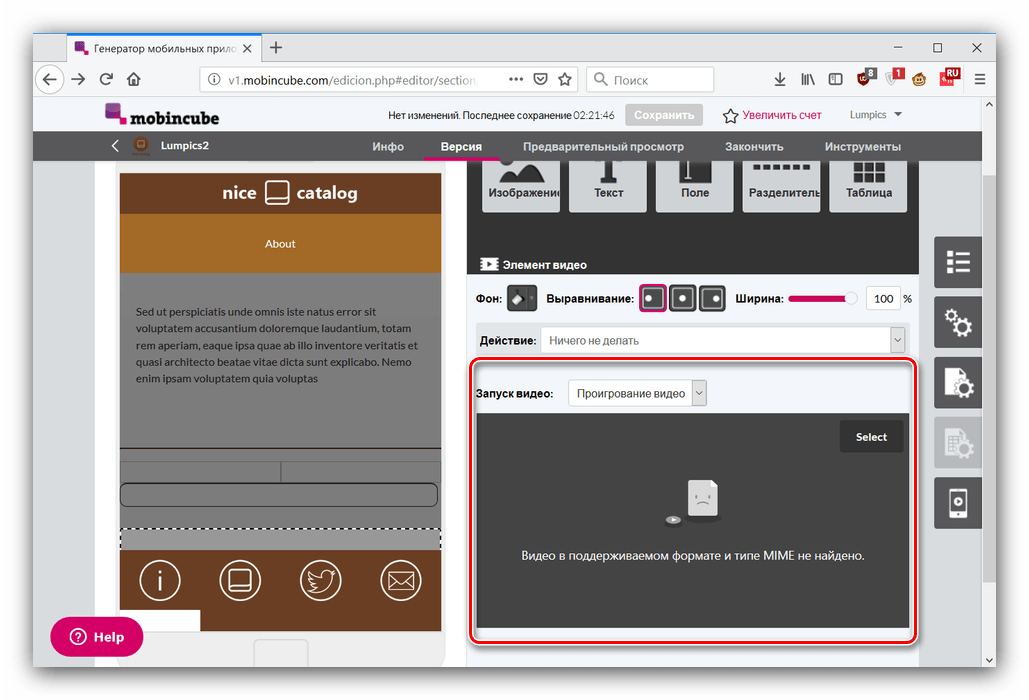Click in the browser Поиск search box
Screen dimensions: 1029x700
[x=650, y=79]
